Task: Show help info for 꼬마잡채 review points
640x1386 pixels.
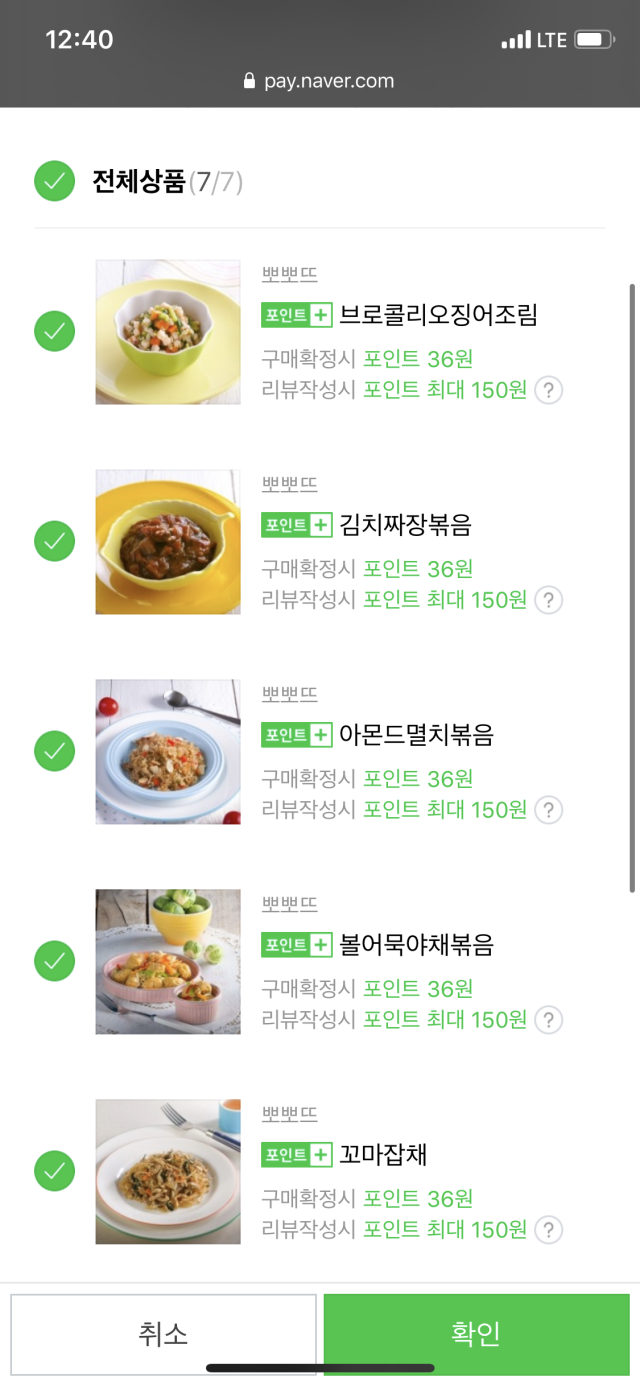Action: pos(548,1230)
